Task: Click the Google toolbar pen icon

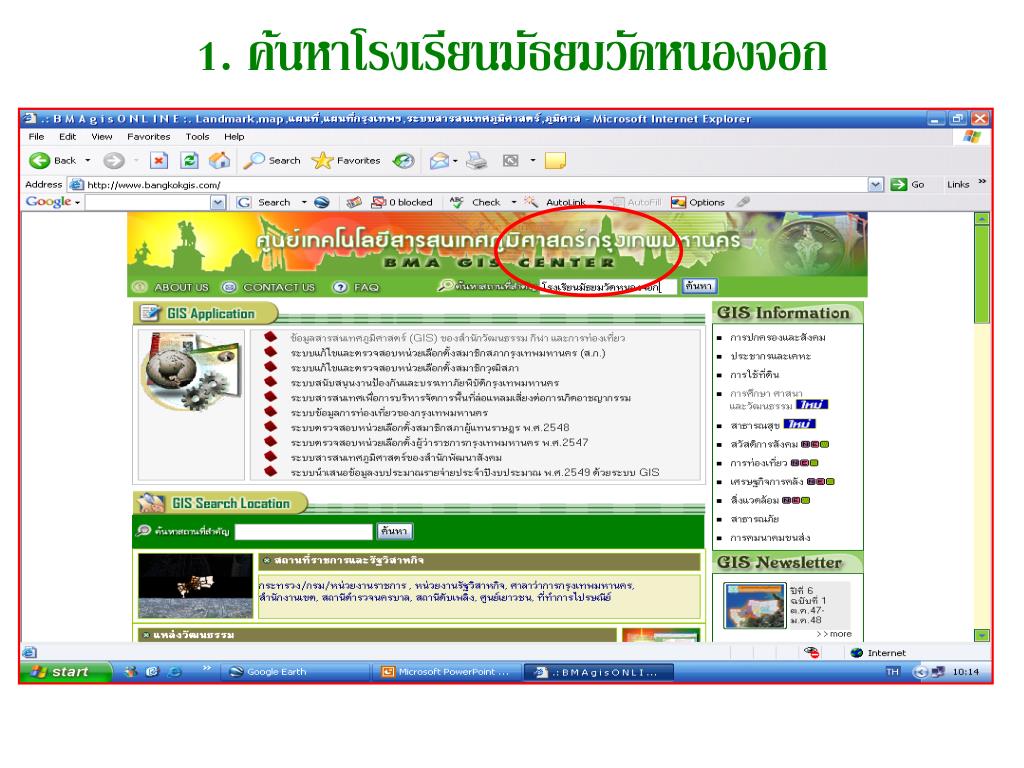Action: [x=743, y=202]
